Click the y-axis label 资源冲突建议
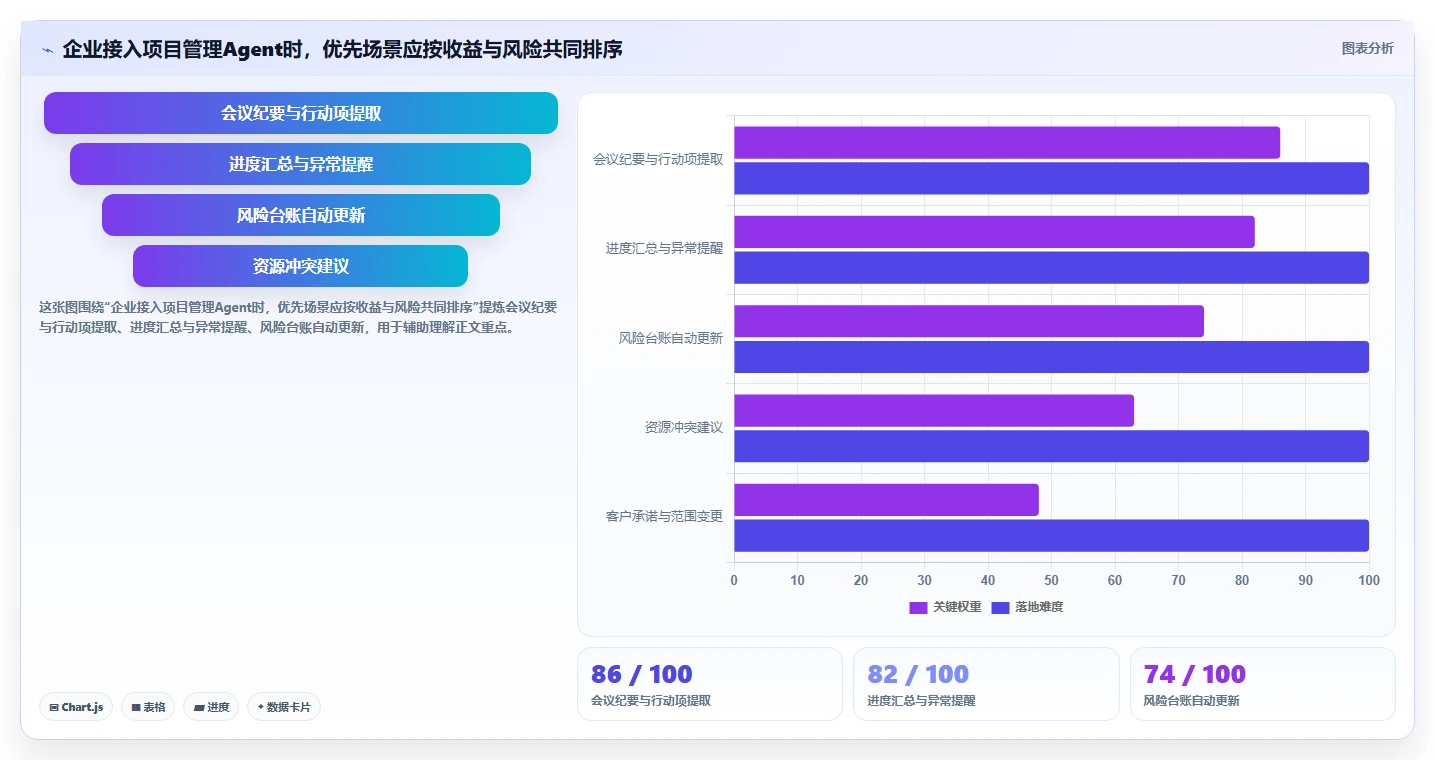 point(683,427)
